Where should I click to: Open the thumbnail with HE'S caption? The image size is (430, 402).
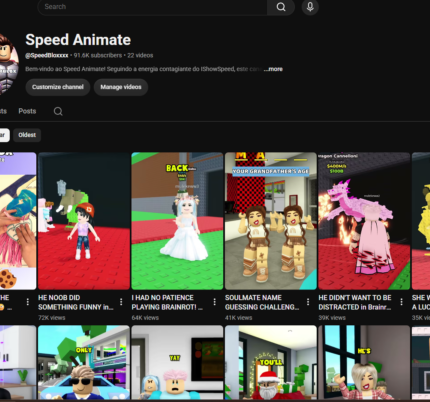click(x=364, y=362)
